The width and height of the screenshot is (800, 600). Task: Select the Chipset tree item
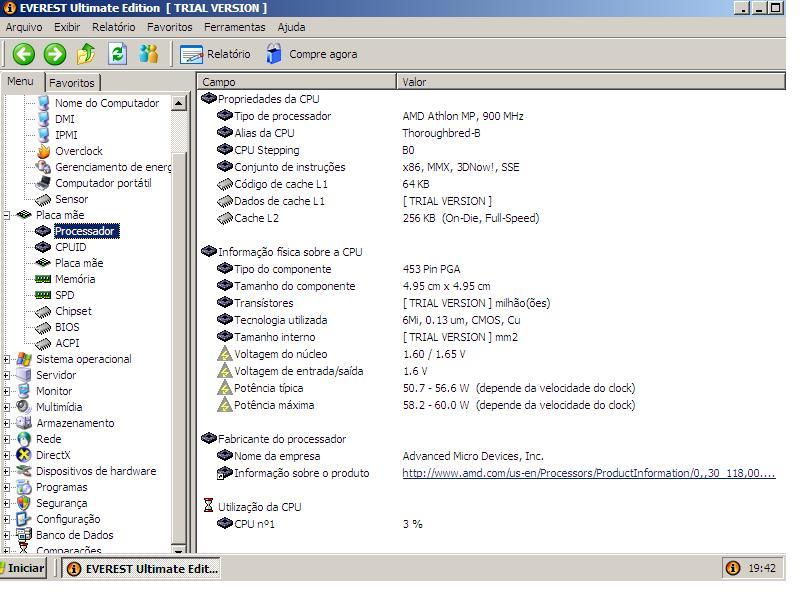pyautogui.click(x=73, y=311)
